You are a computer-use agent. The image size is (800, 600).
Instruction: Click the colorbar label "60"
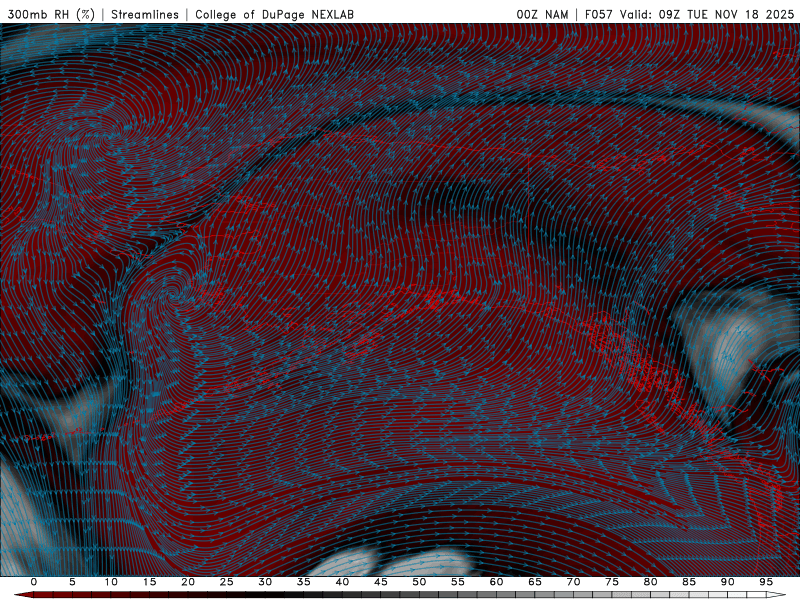pyautogui.click(x=496, y=582)
